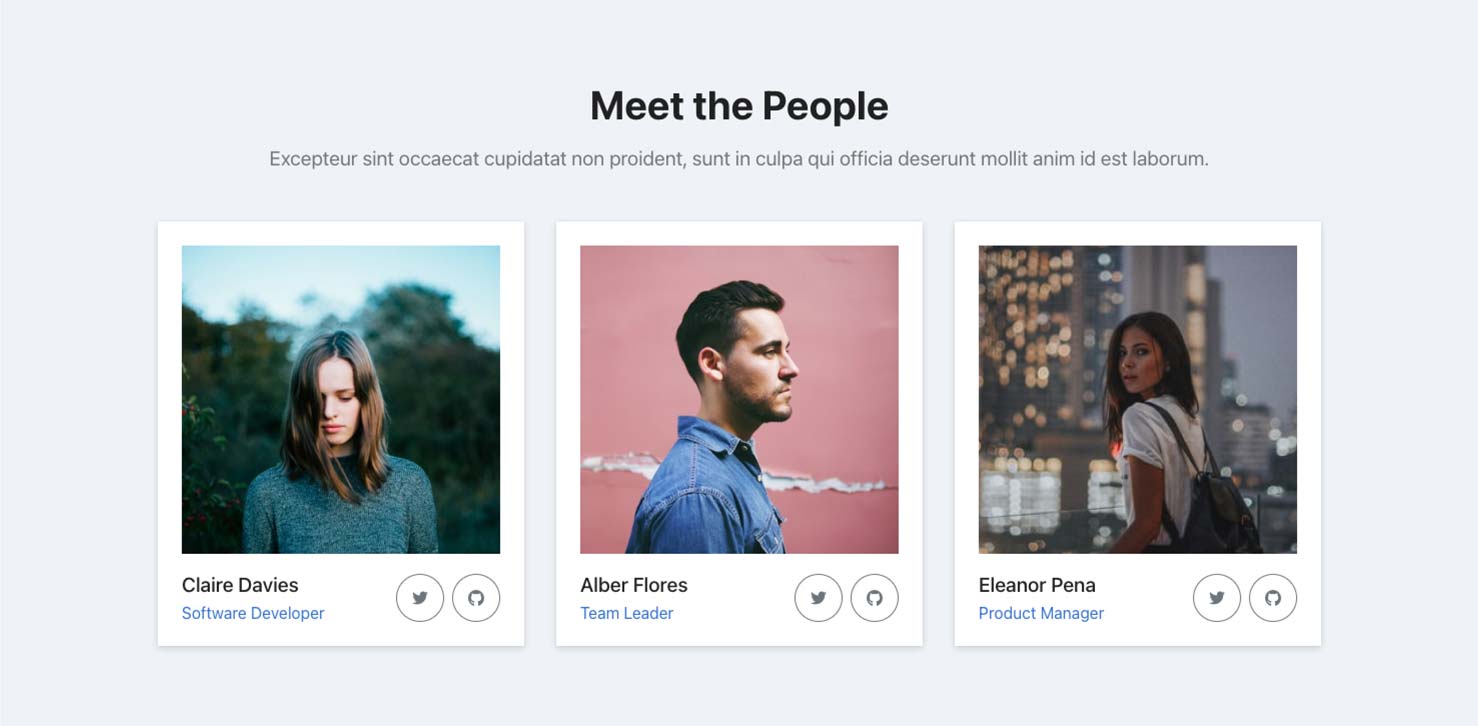Click blank area of Claire Davies card
1478x726 pixels.
coord(360,599)
